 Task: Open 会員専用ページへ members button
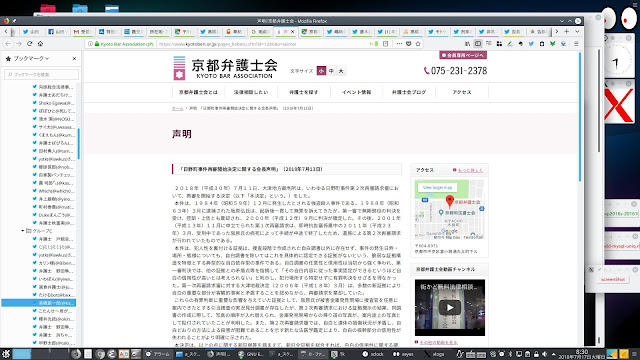click(x=463, y=55)
